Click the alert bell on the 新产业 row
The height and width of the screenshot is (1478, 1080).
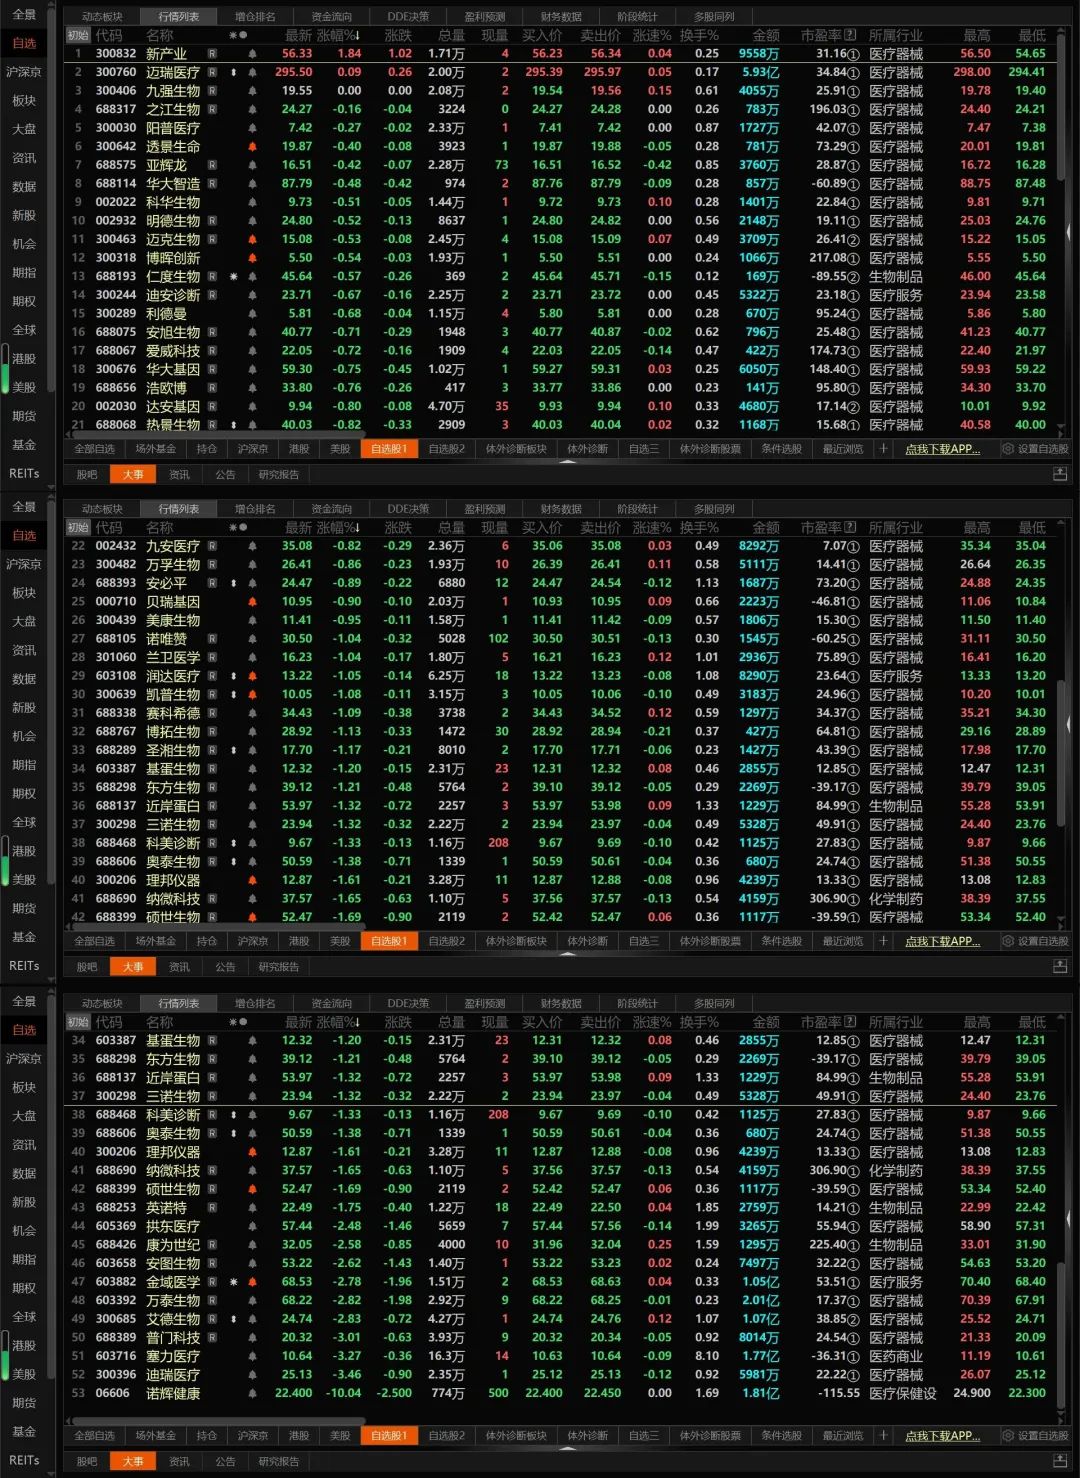click(x=252, y=54)
